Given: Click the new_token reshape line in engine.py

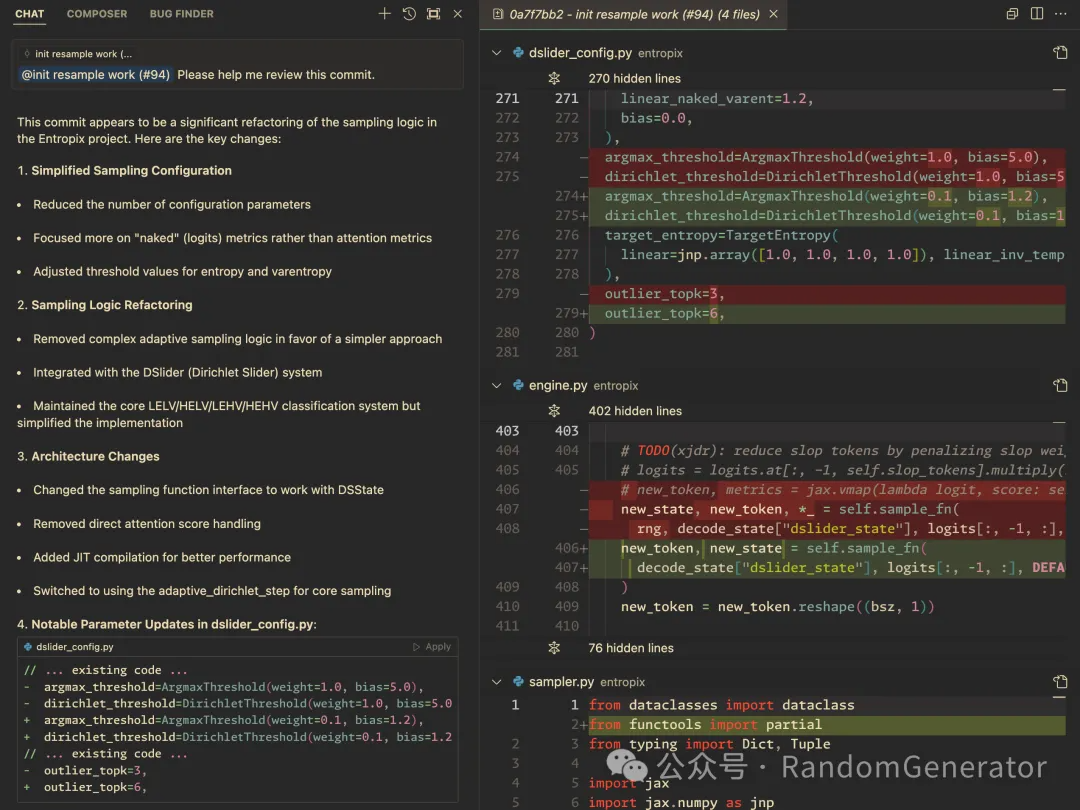Looking at the screenshot, I should [x=778, y=607].
